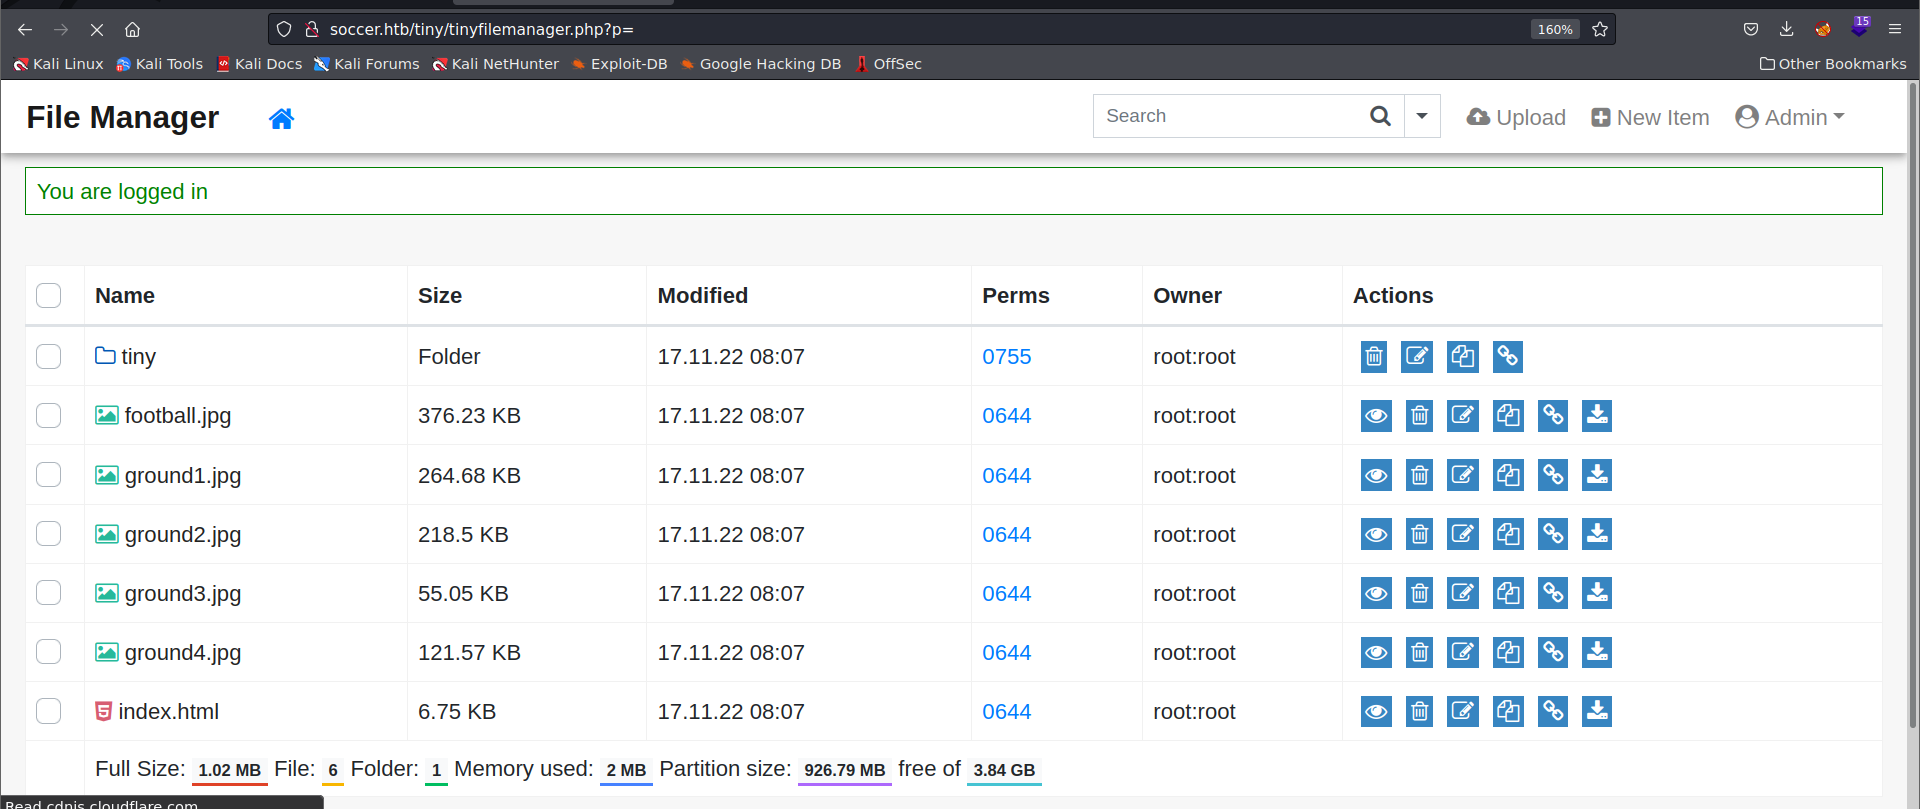Open Other Bookmarks folder
This screenshot has height=809, width=1920.
pos(1832,64)
